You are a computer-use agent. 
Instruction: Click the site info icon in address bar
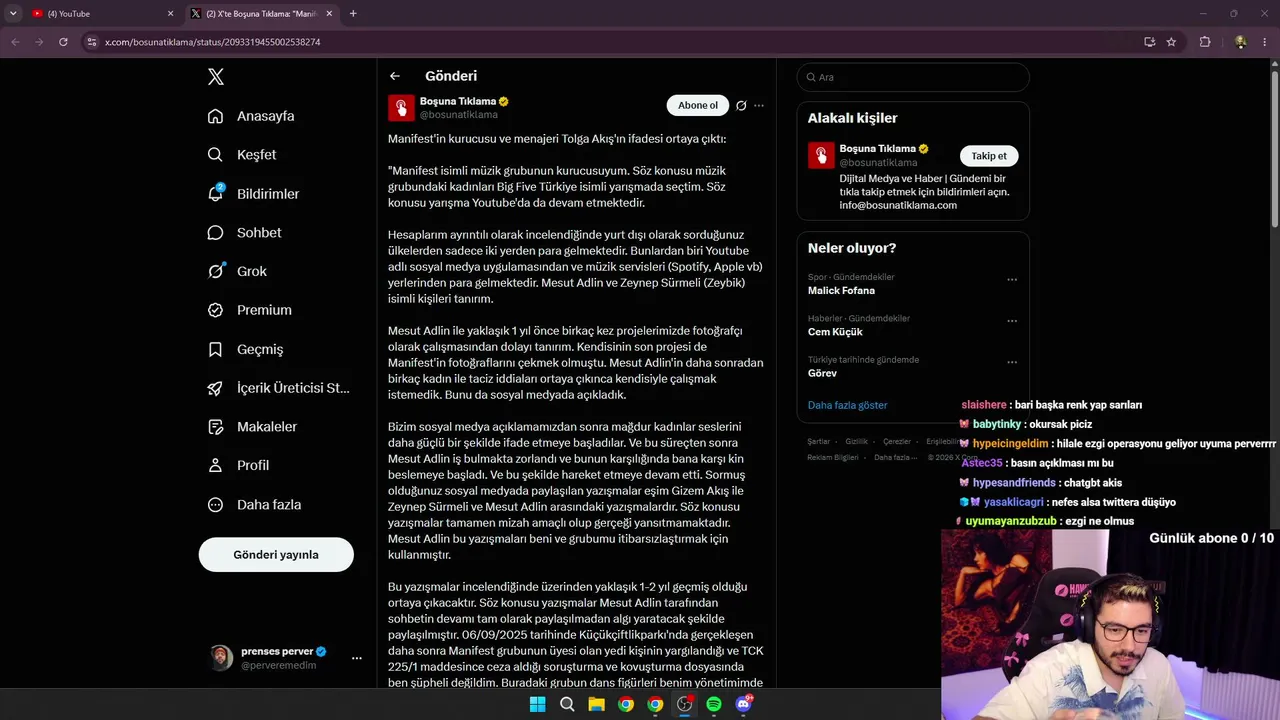(x=92, y=42)
